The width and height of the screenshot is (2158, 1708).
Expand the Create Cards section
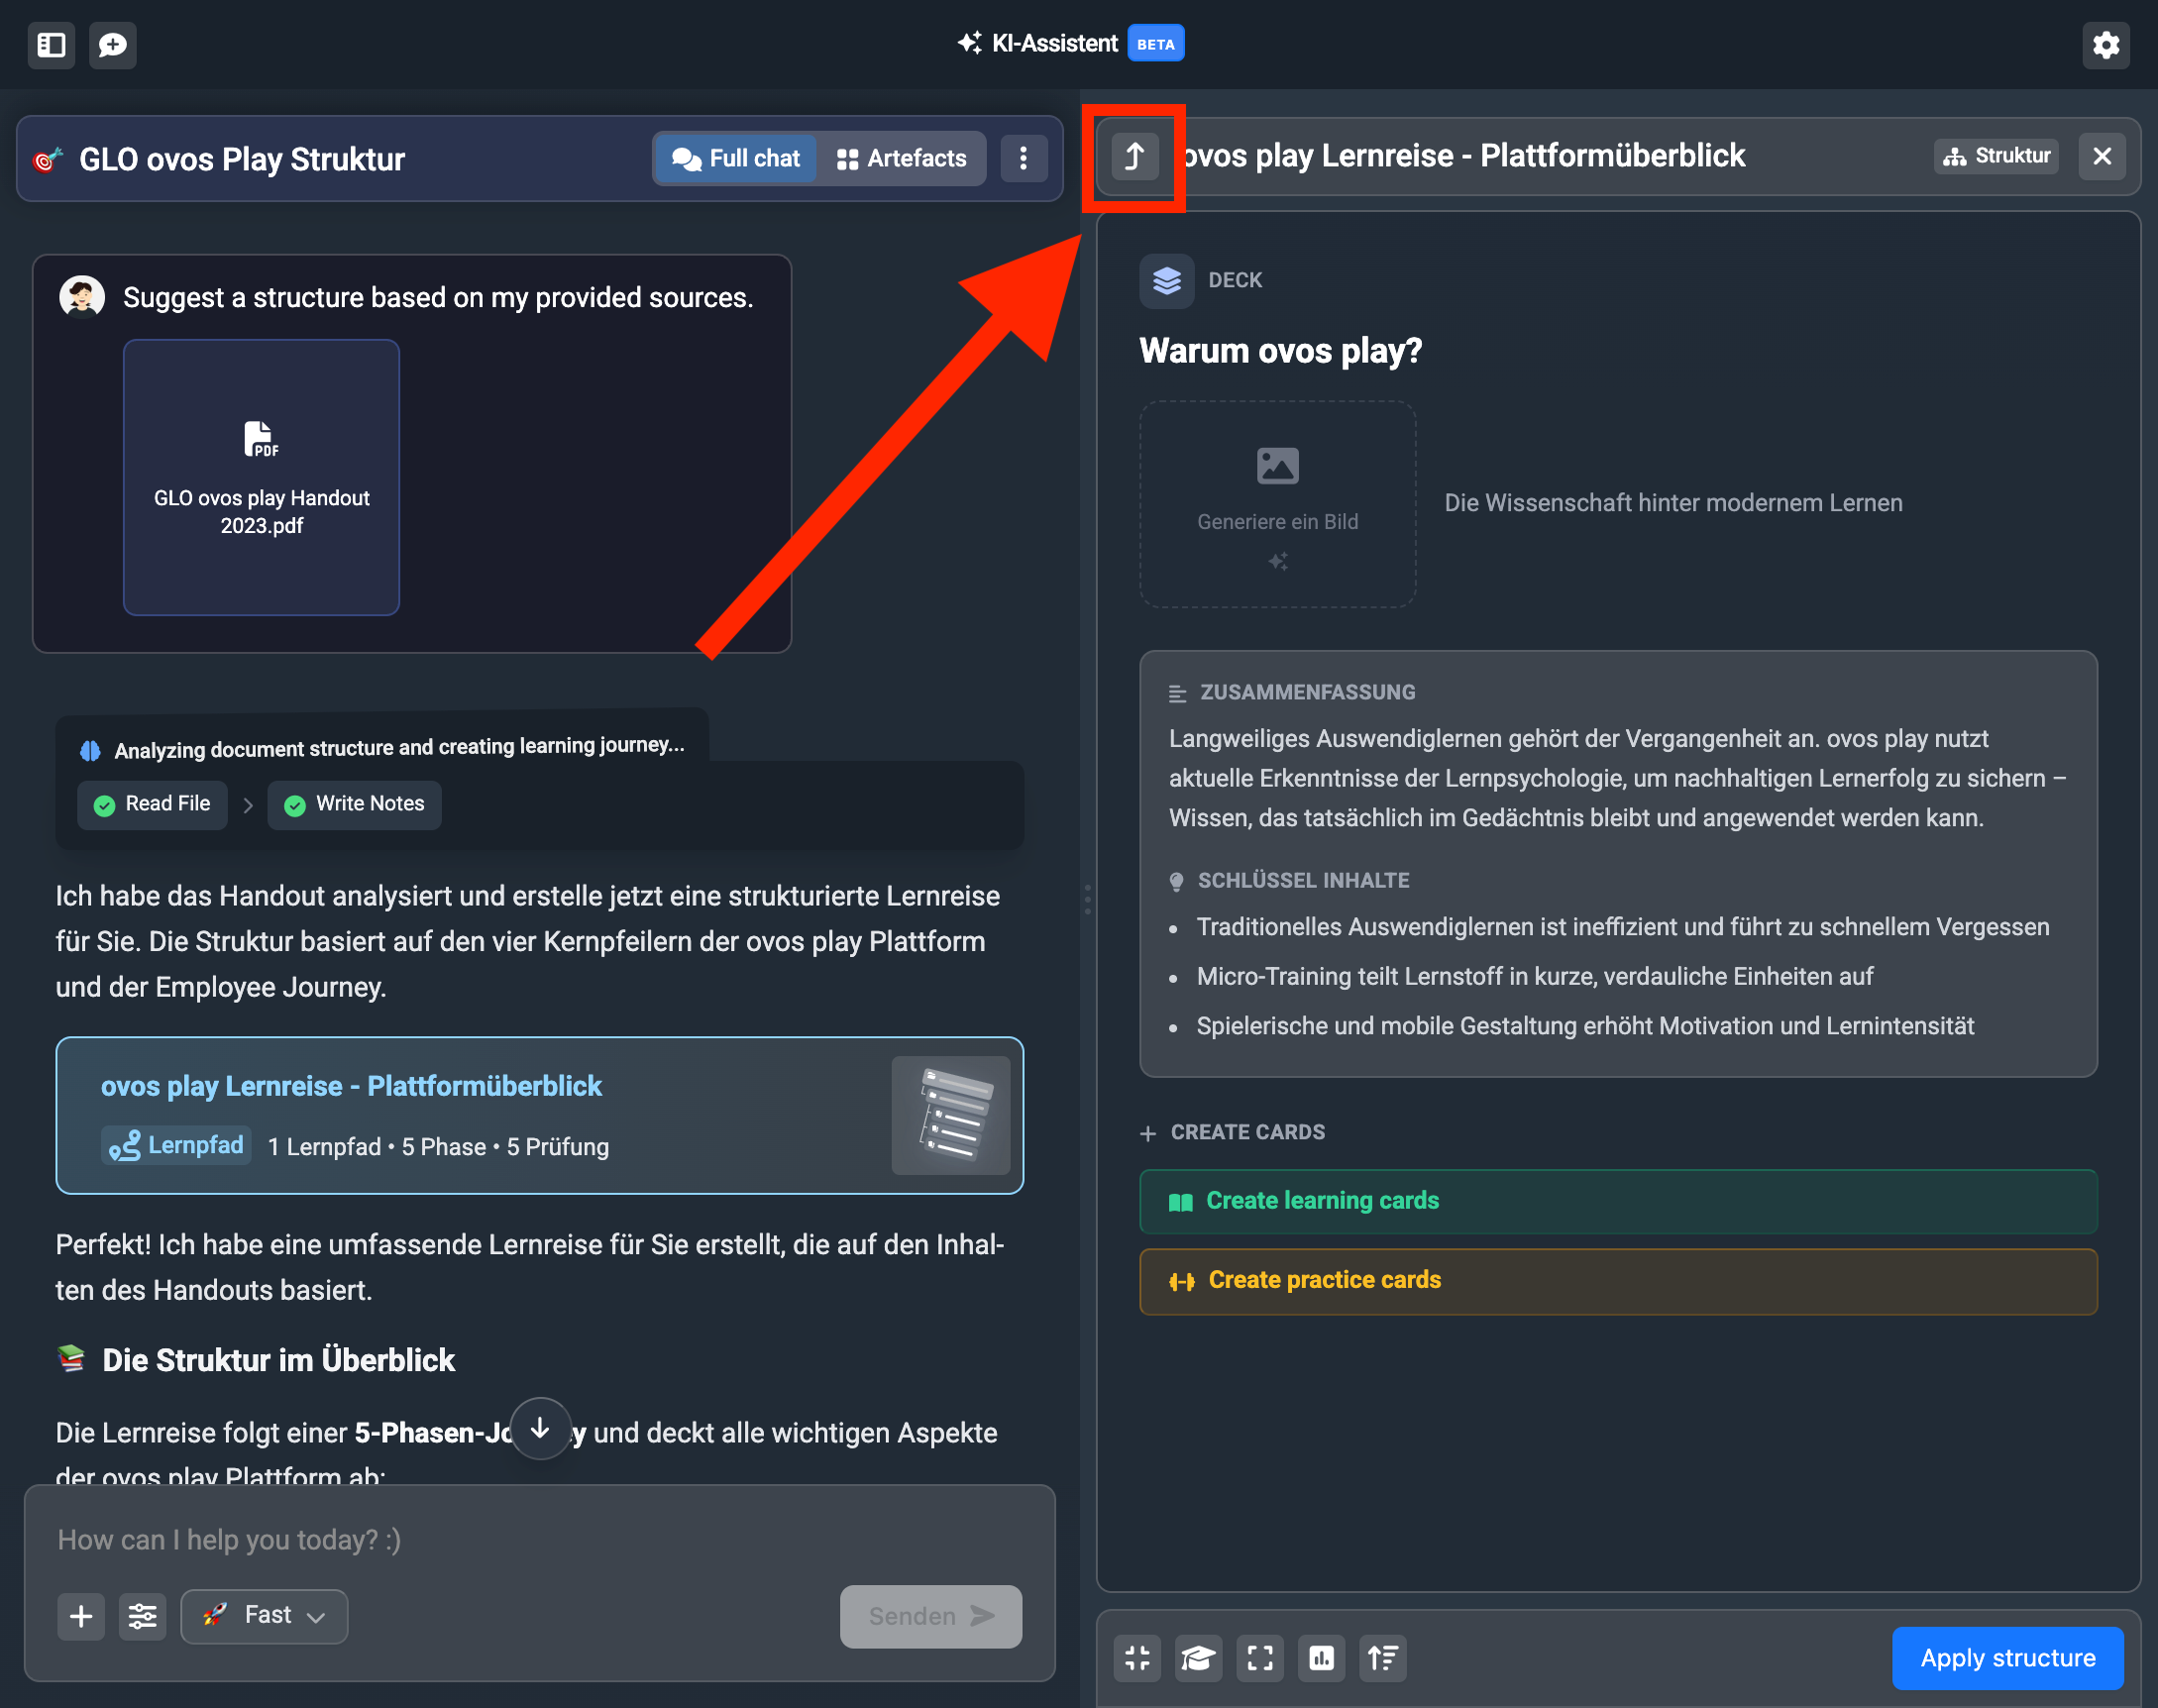1232,1132
